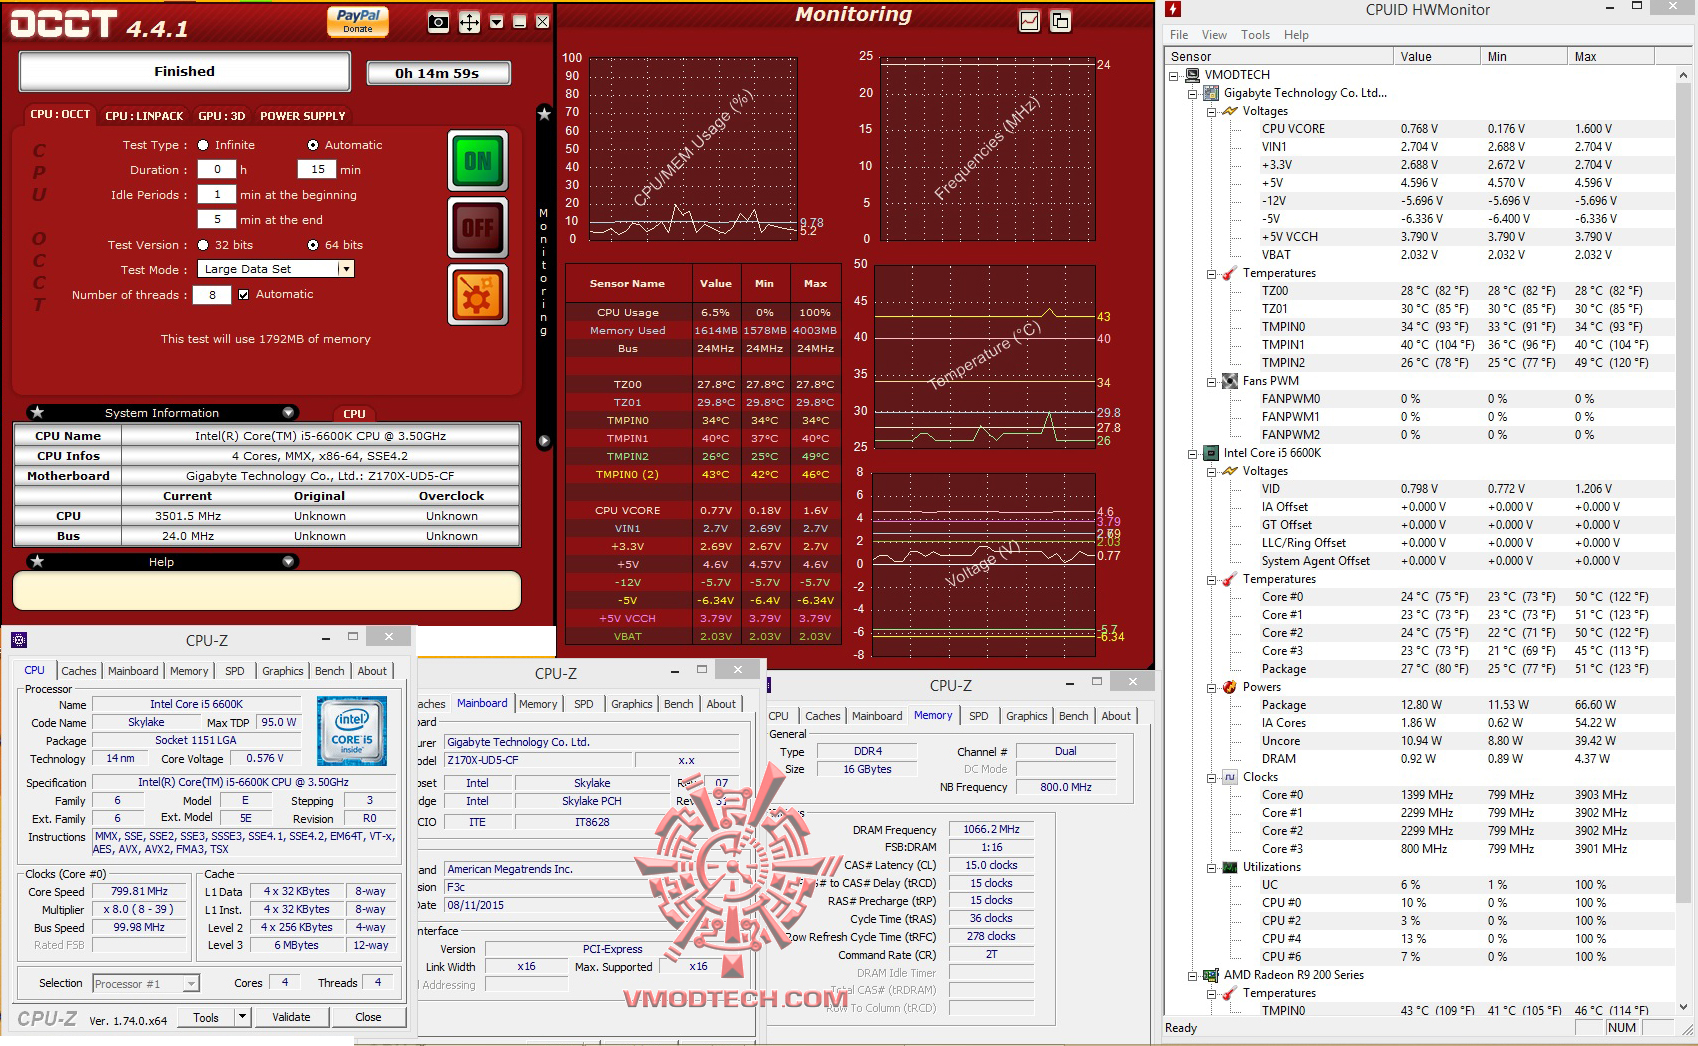Click the OCCT move-window crosshair icon
This screenshot has height=1046, width=1698.
pos(469,22)
